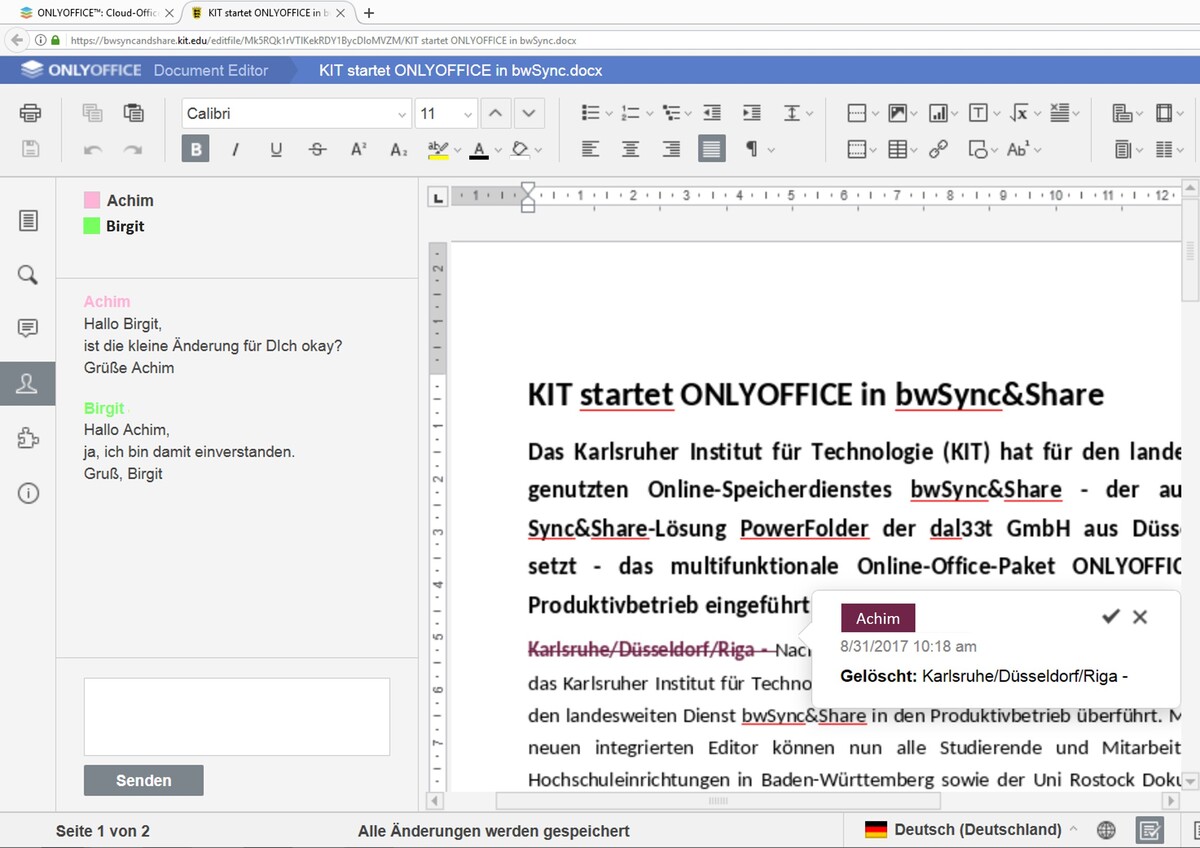
Task: Increase font size with the up arrow
Action: pos(495,113)
